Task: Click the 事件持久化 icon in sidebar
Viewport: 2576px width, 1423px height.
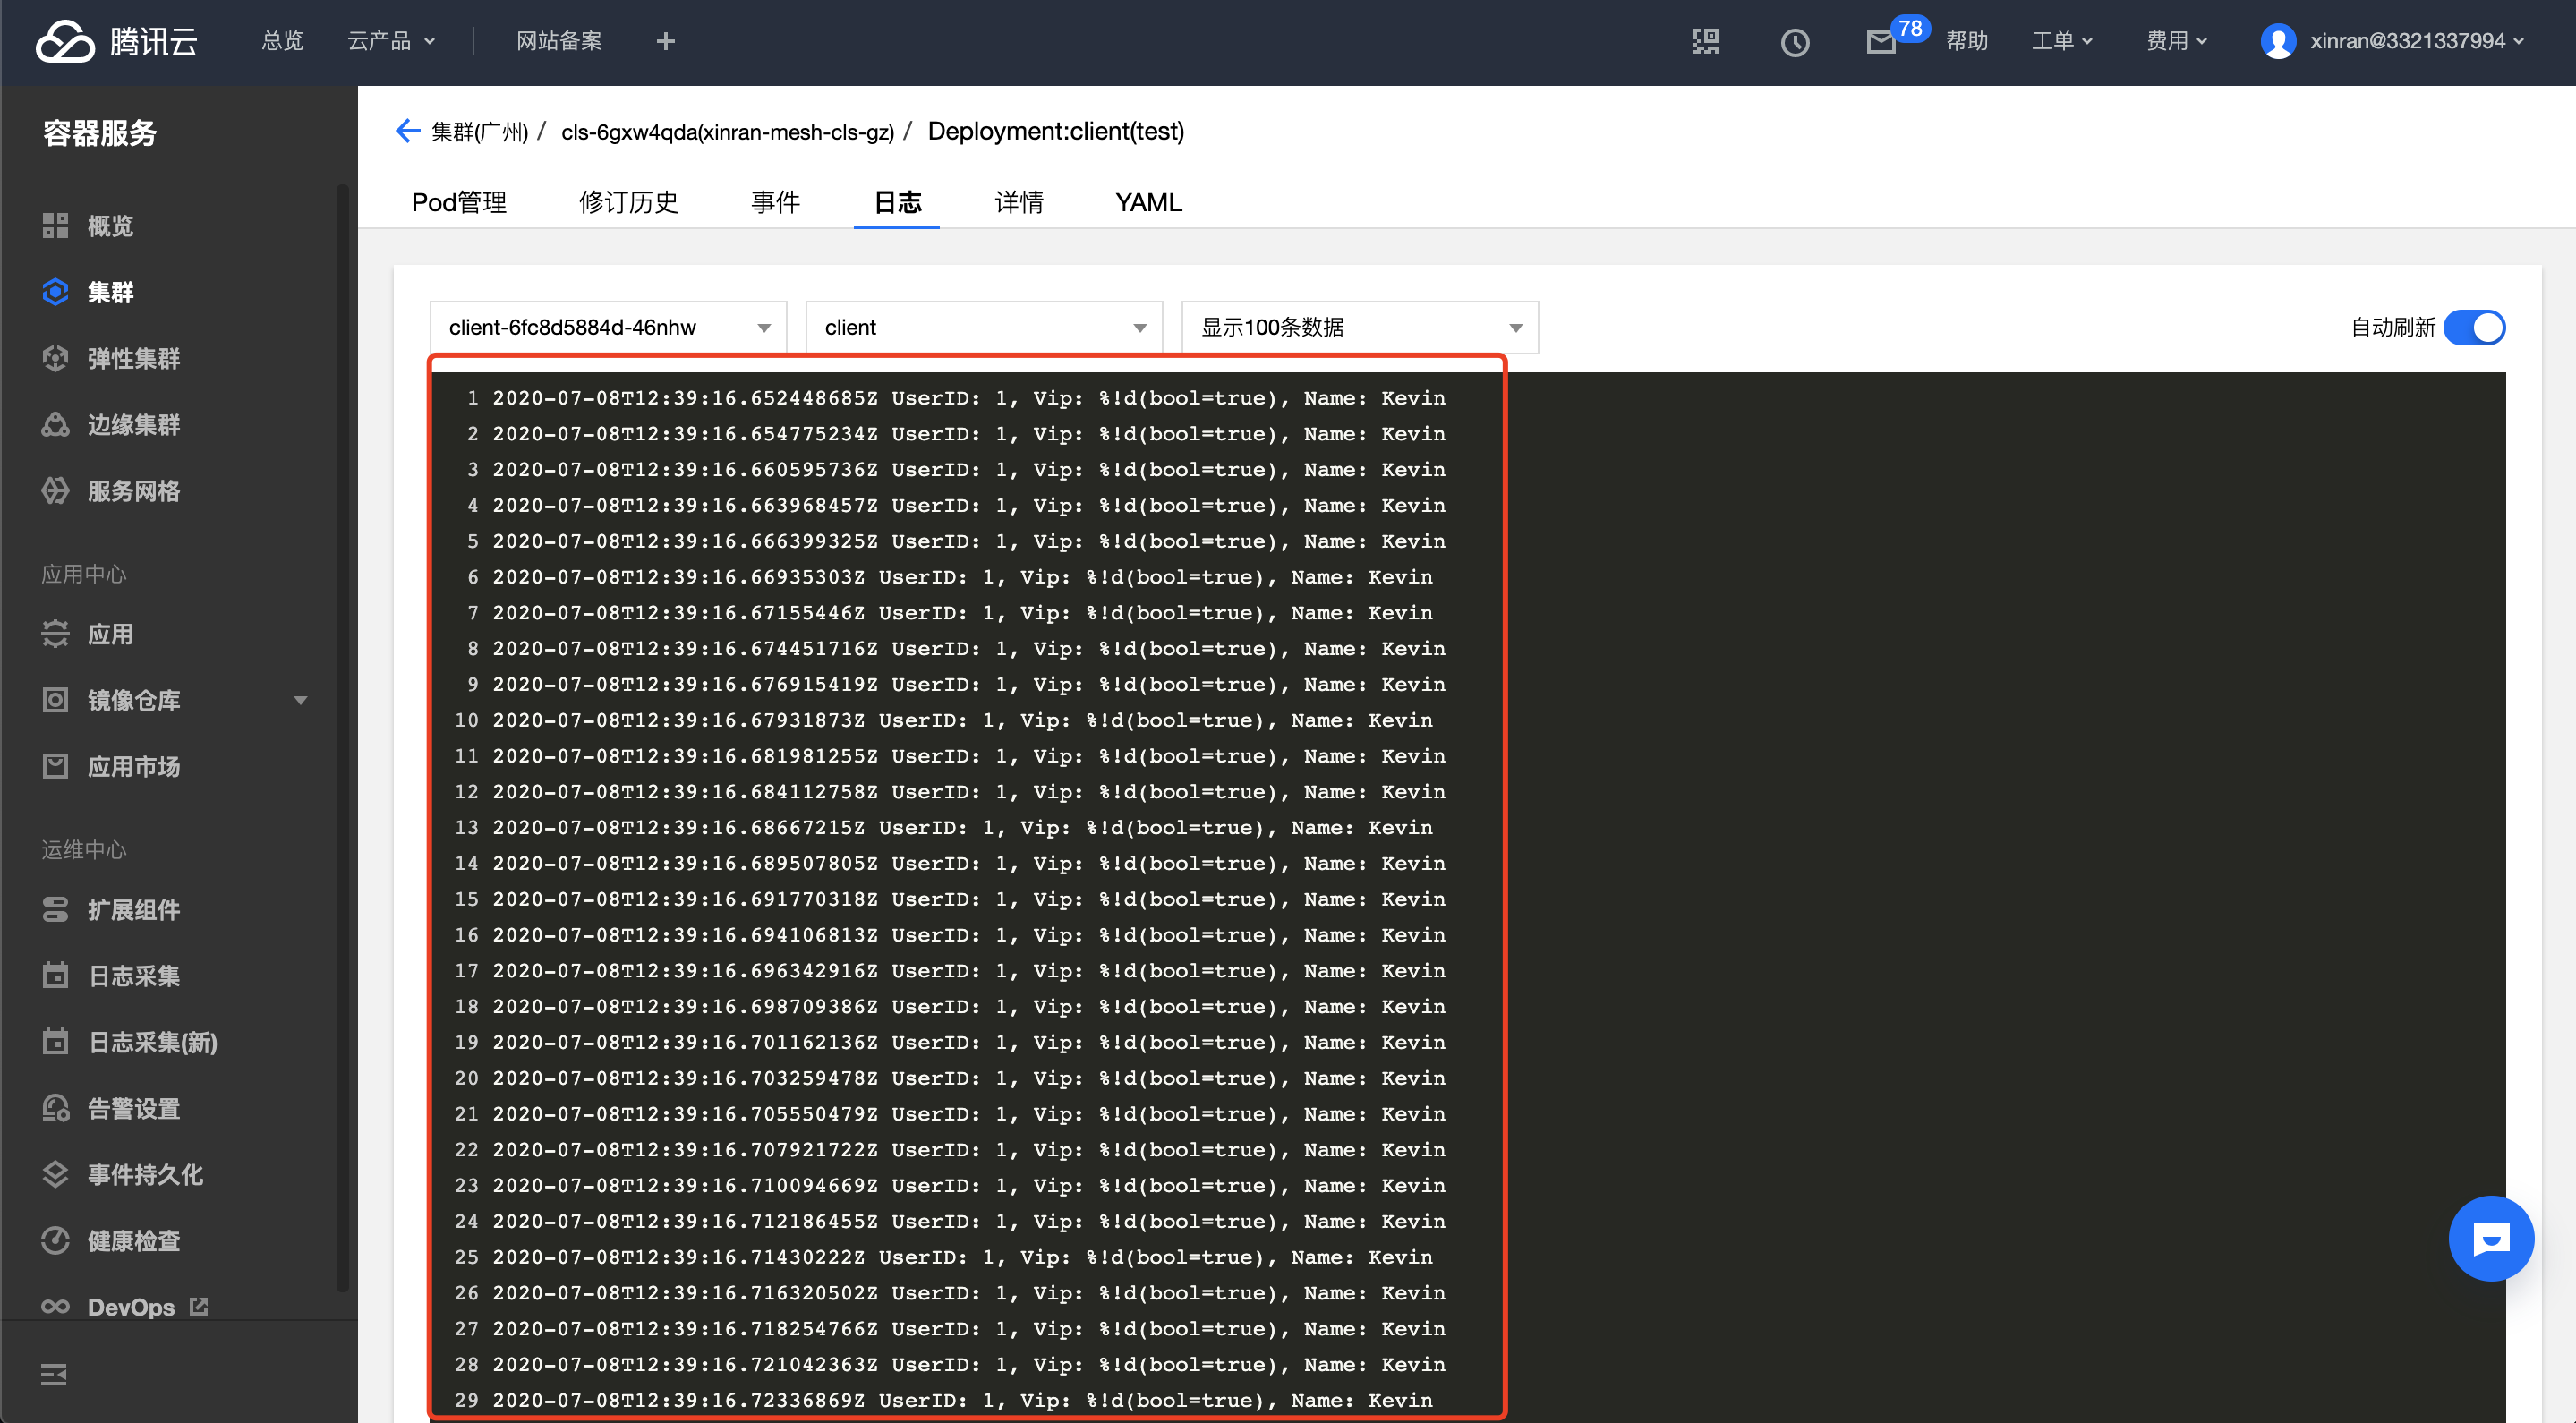Action: [x=55, y=1174]
